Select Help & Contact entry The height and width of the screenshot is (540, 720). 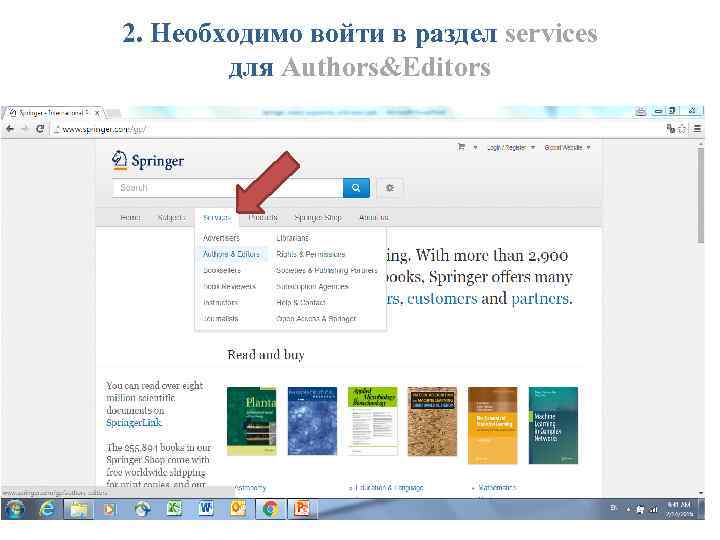click(301, 302)
